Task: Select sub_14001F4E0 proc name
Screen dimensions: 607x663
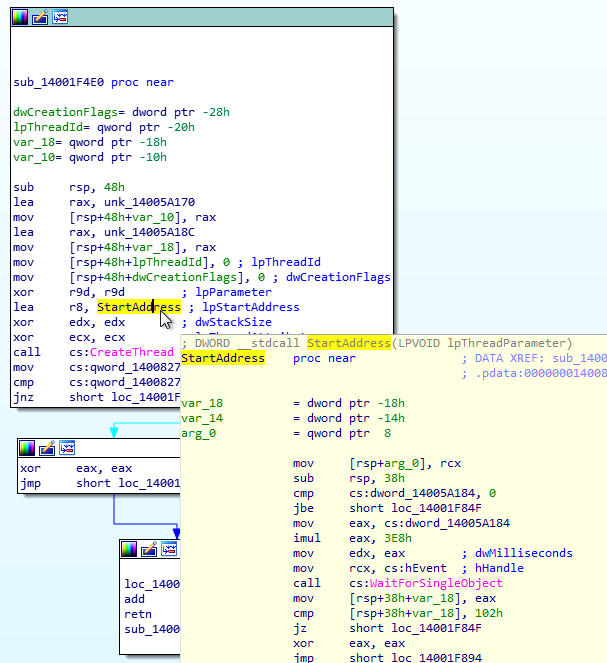Action: 58,82
